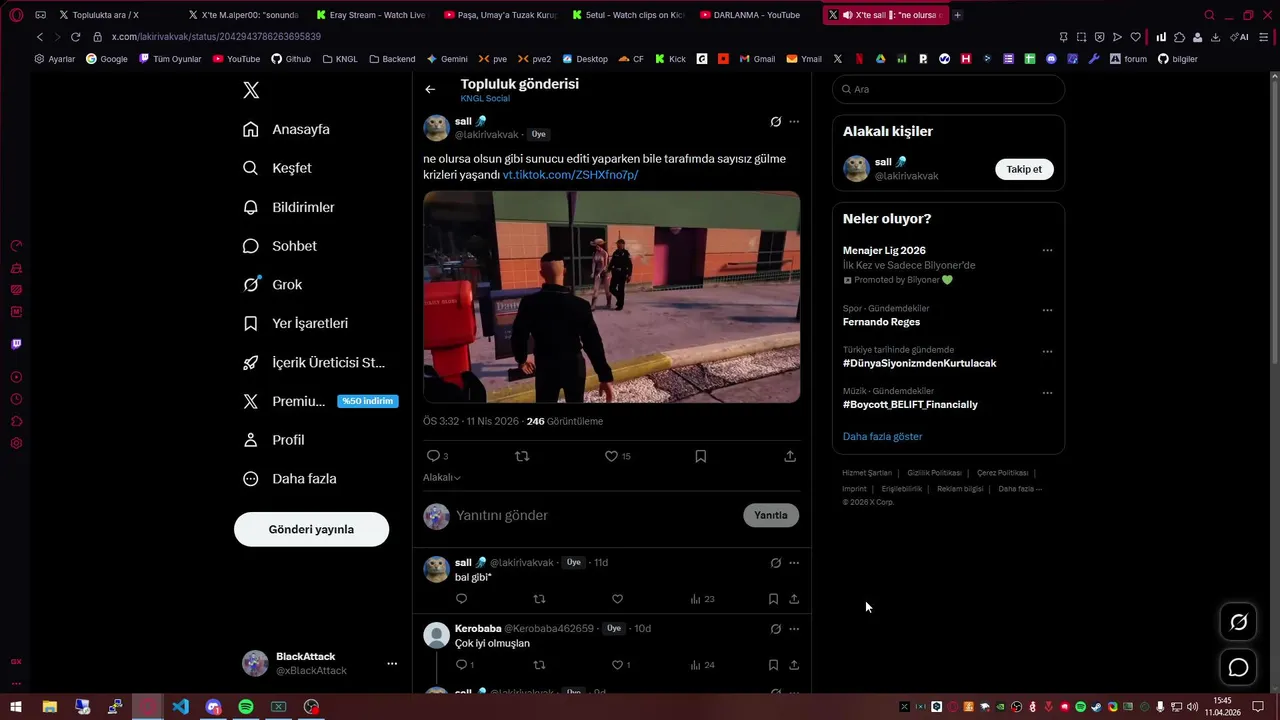1280x720 pixels.
Task: Open Keşfet explore page
Action: tap(277, 168)
